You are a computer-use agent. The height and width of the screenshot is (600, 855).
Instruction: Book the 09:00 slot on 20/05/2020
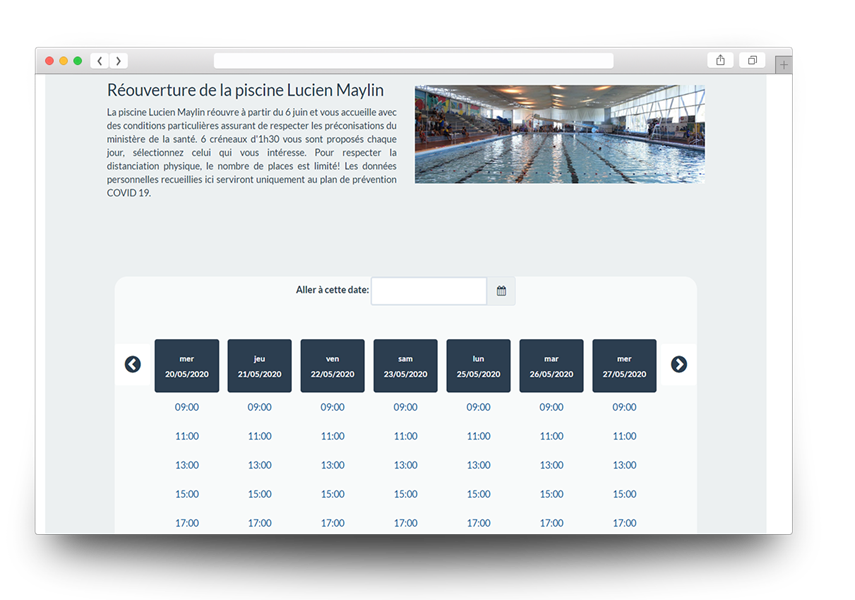coord(186,407)
